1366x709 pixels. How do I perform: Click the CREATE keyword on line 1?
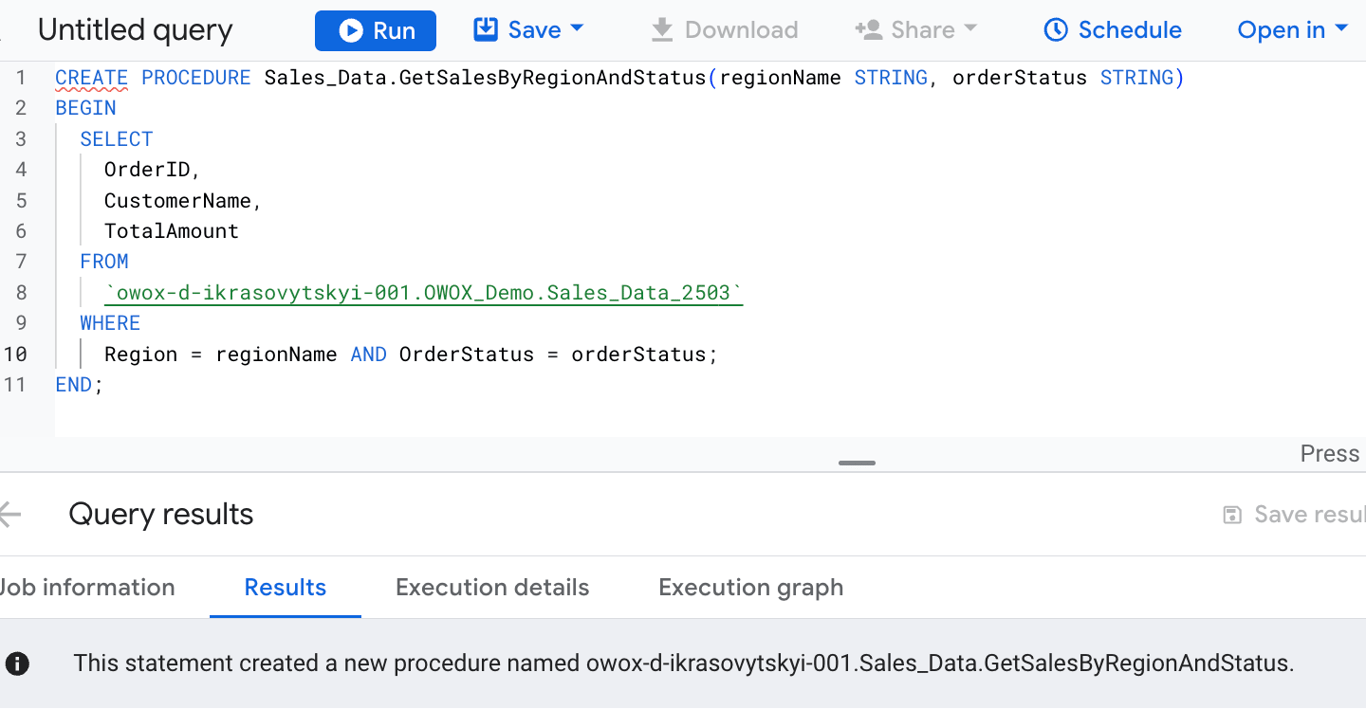91,77
